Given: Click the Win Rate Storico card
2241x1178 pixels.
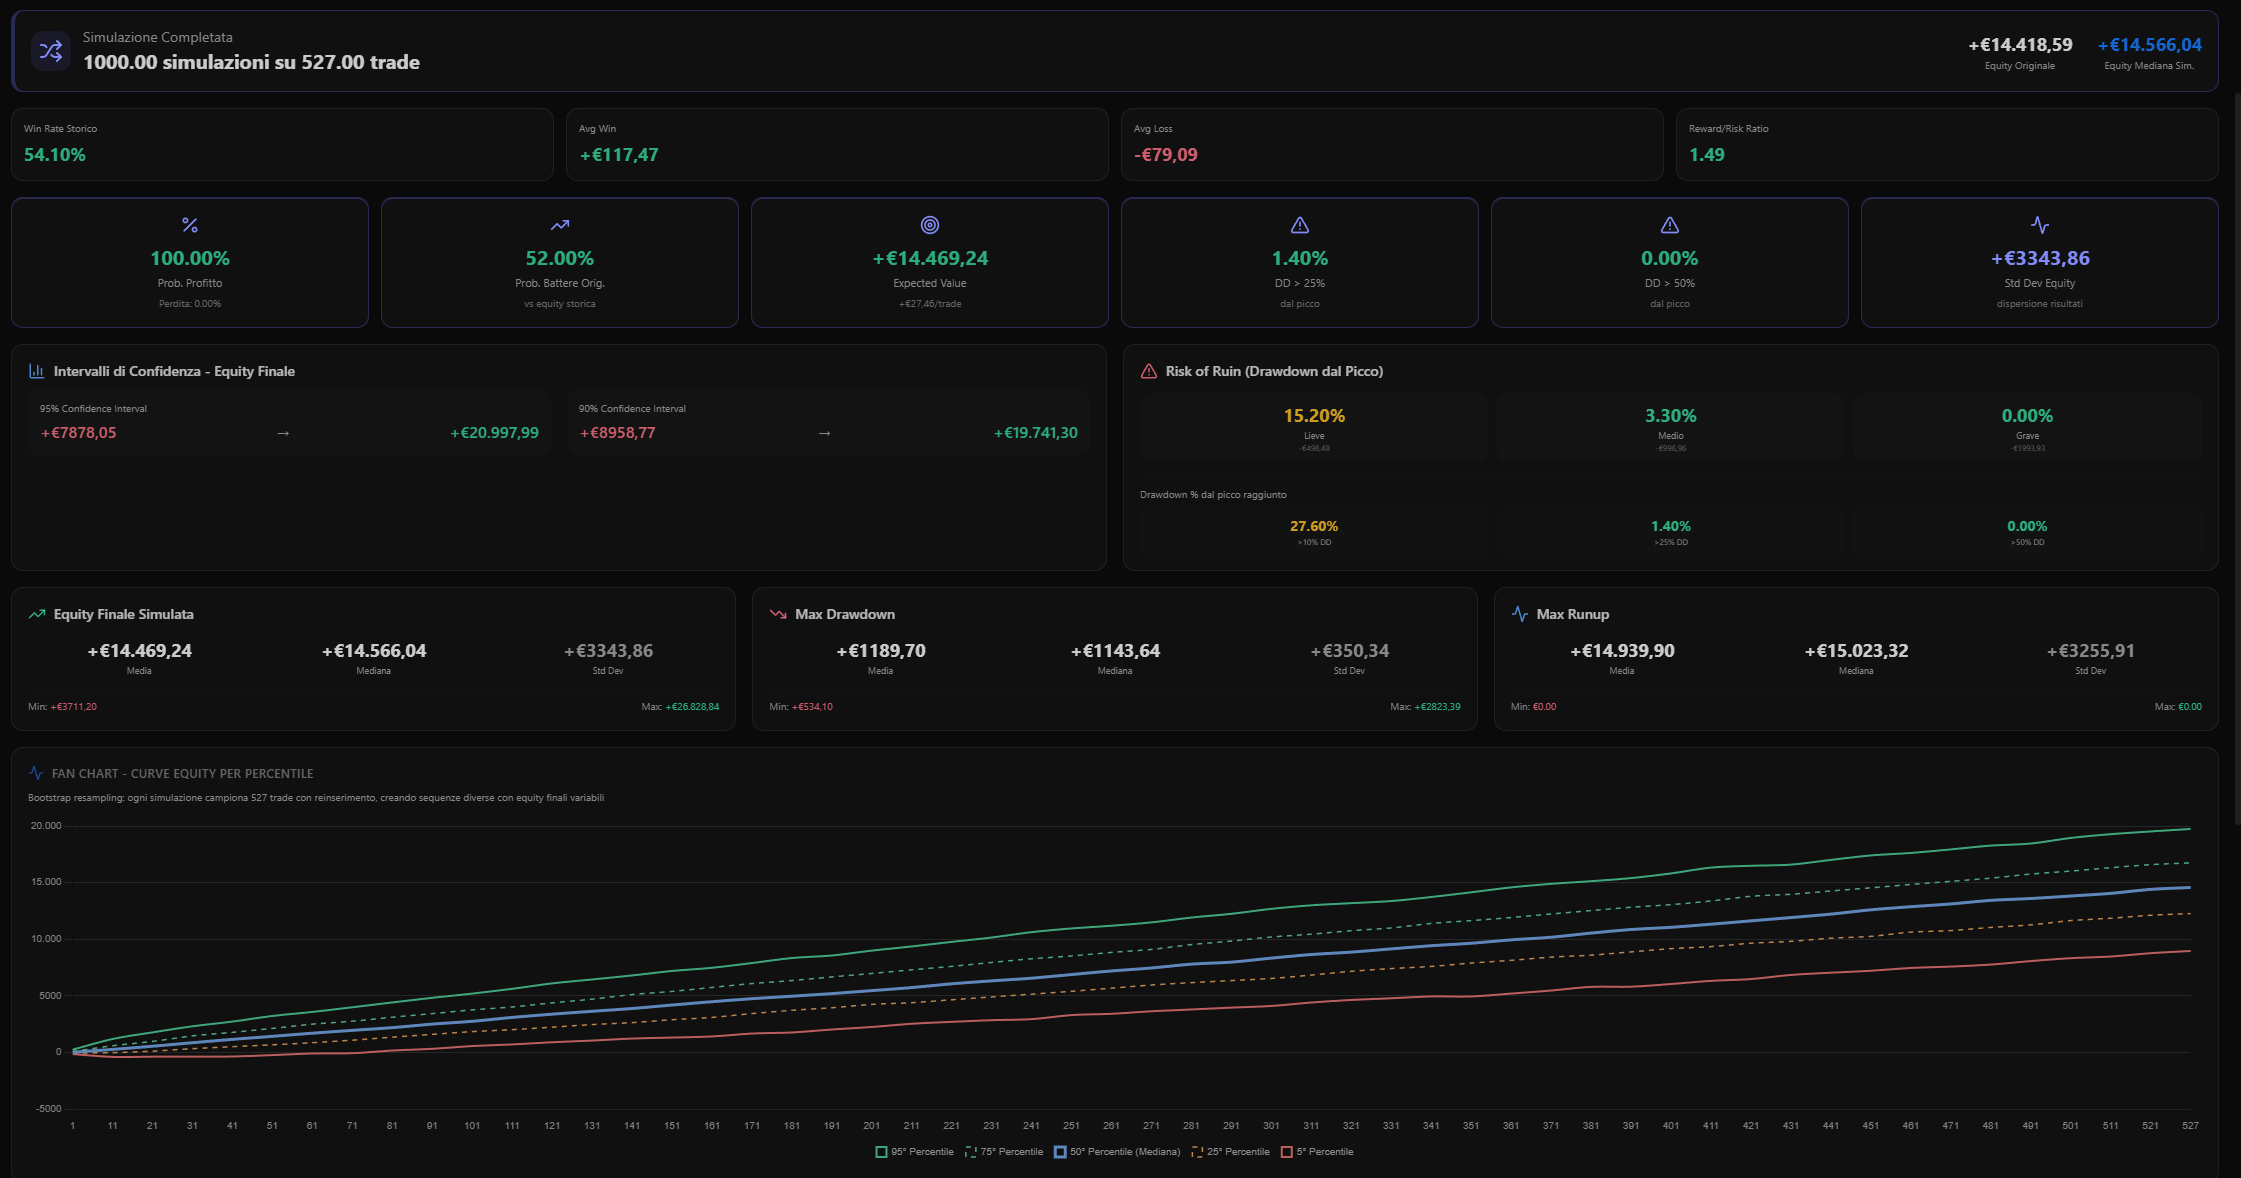Looking at the screenshot, I should click(282, 144).
